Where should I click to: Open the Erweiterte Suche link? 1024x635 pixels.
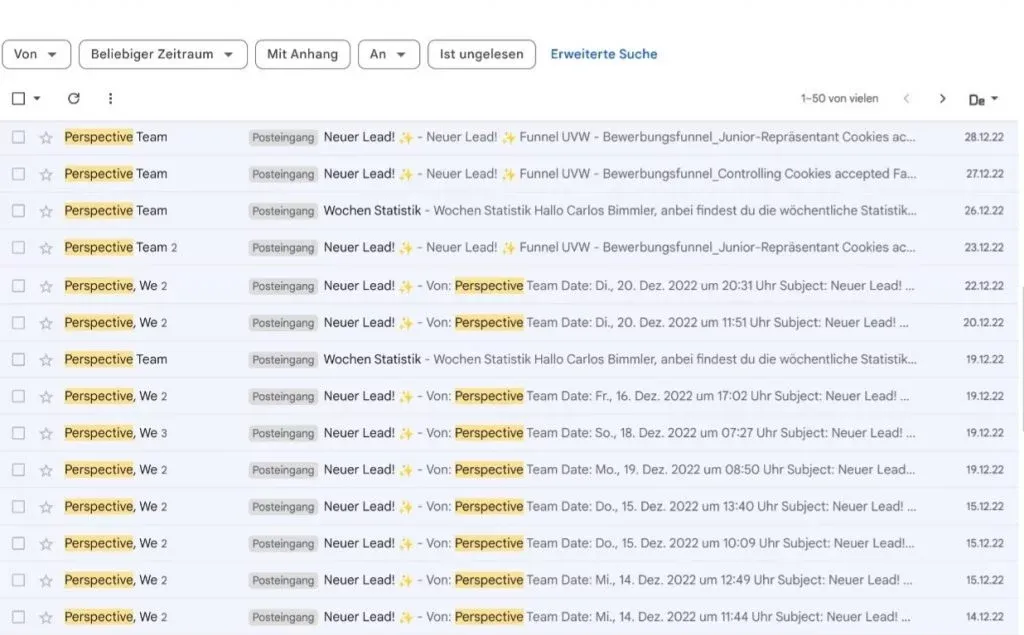click(603, 54)
